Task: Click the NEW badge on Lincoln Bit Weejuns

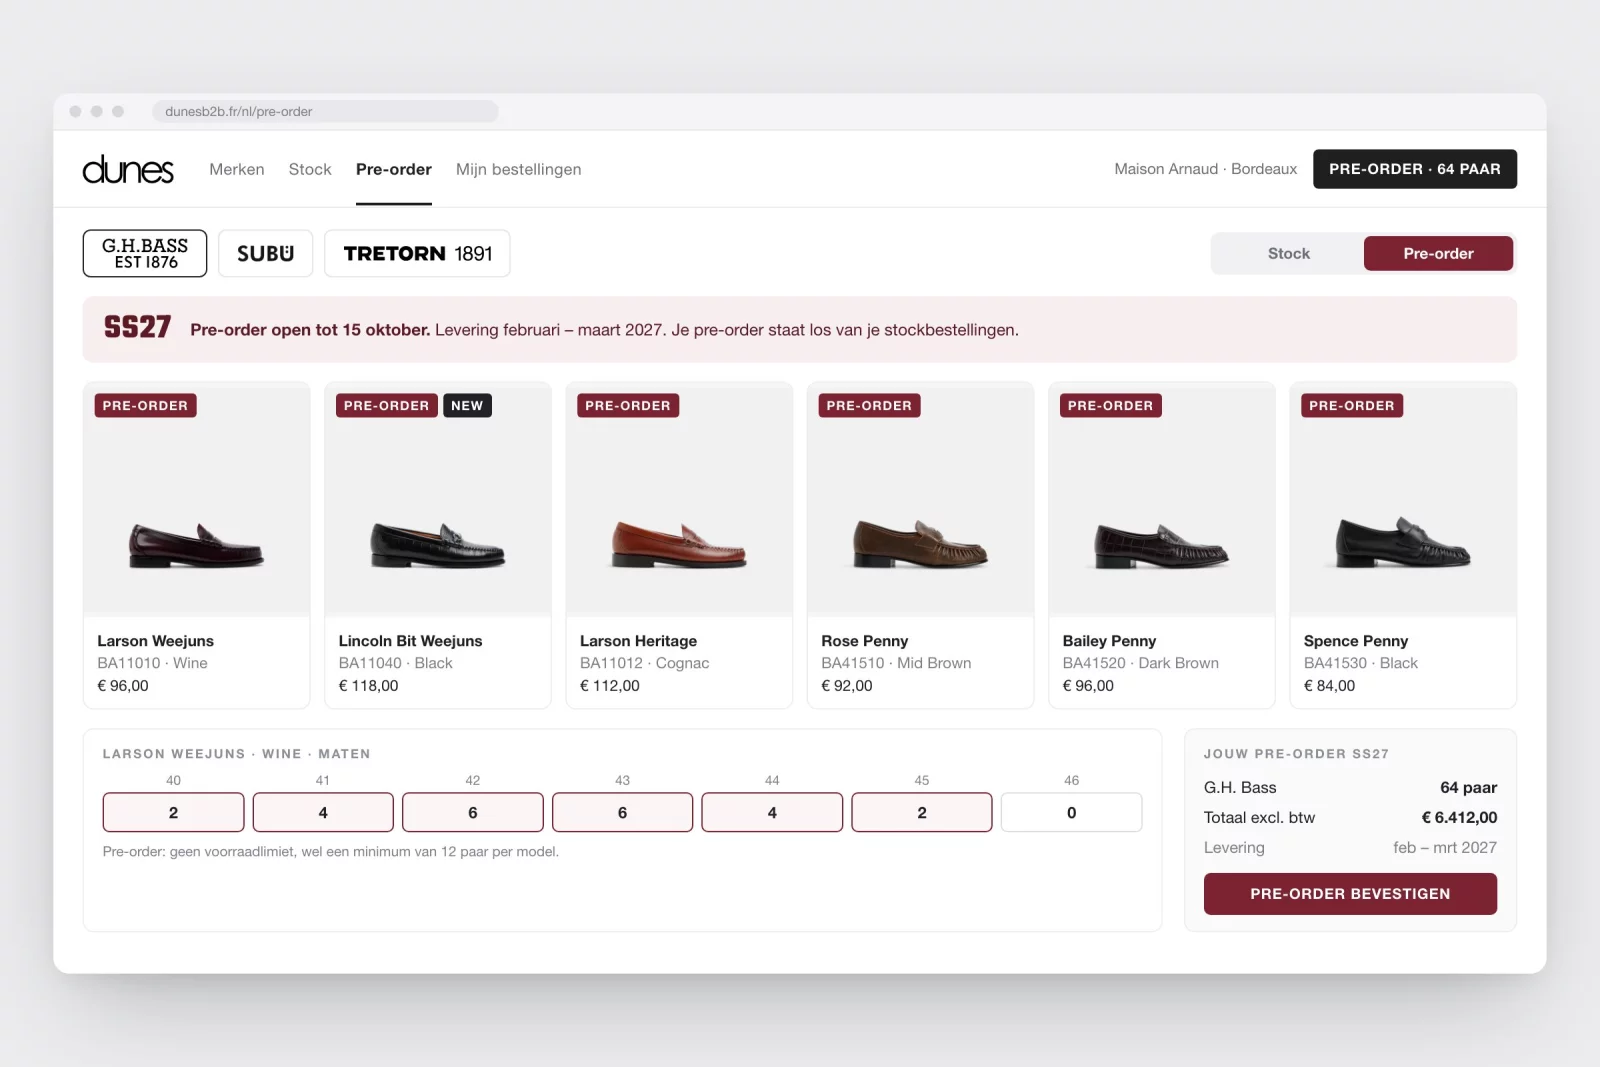Action: tap(467, 405)
